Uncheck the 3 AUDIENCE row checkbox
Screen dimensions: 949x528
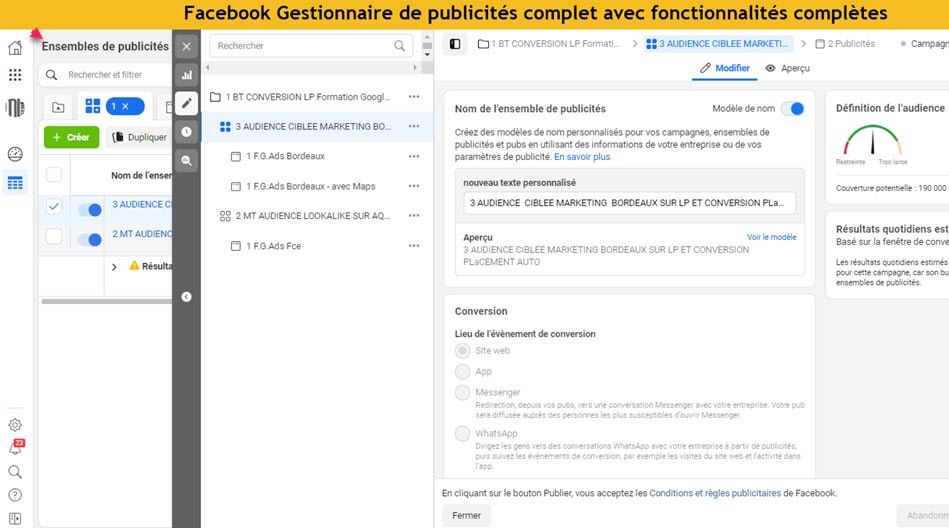tap(54, 206)
